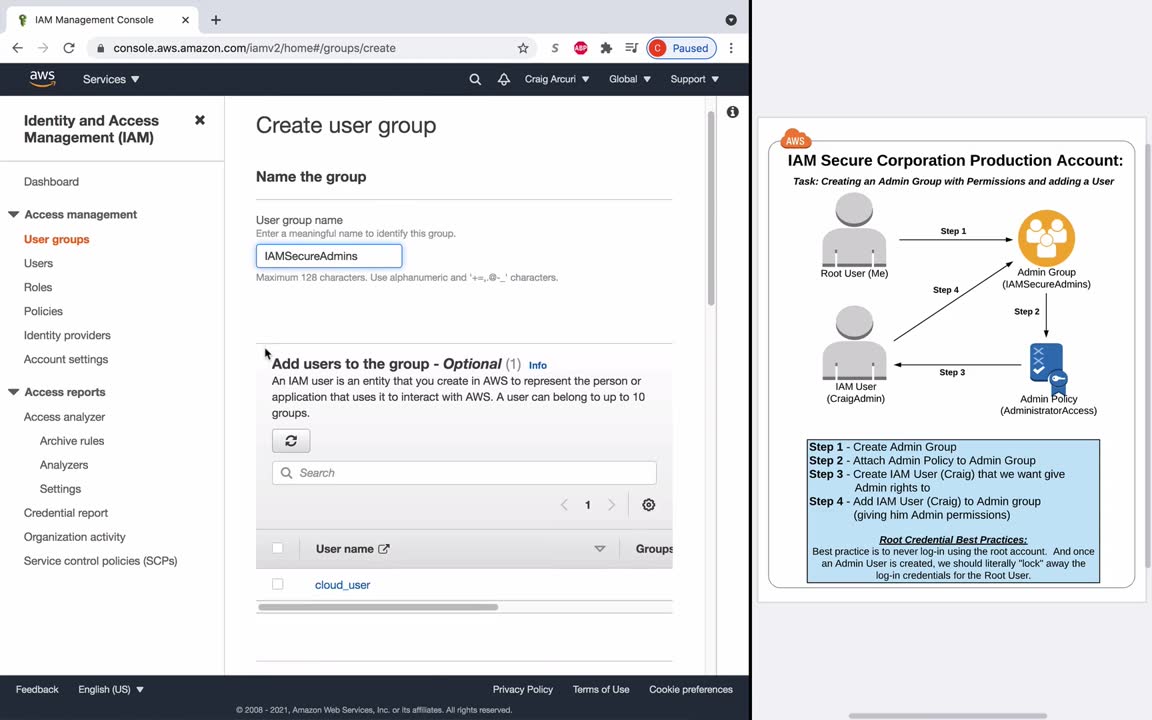Click the S extension icon in toolbar
1152x720 pixels.
point(555,48)
